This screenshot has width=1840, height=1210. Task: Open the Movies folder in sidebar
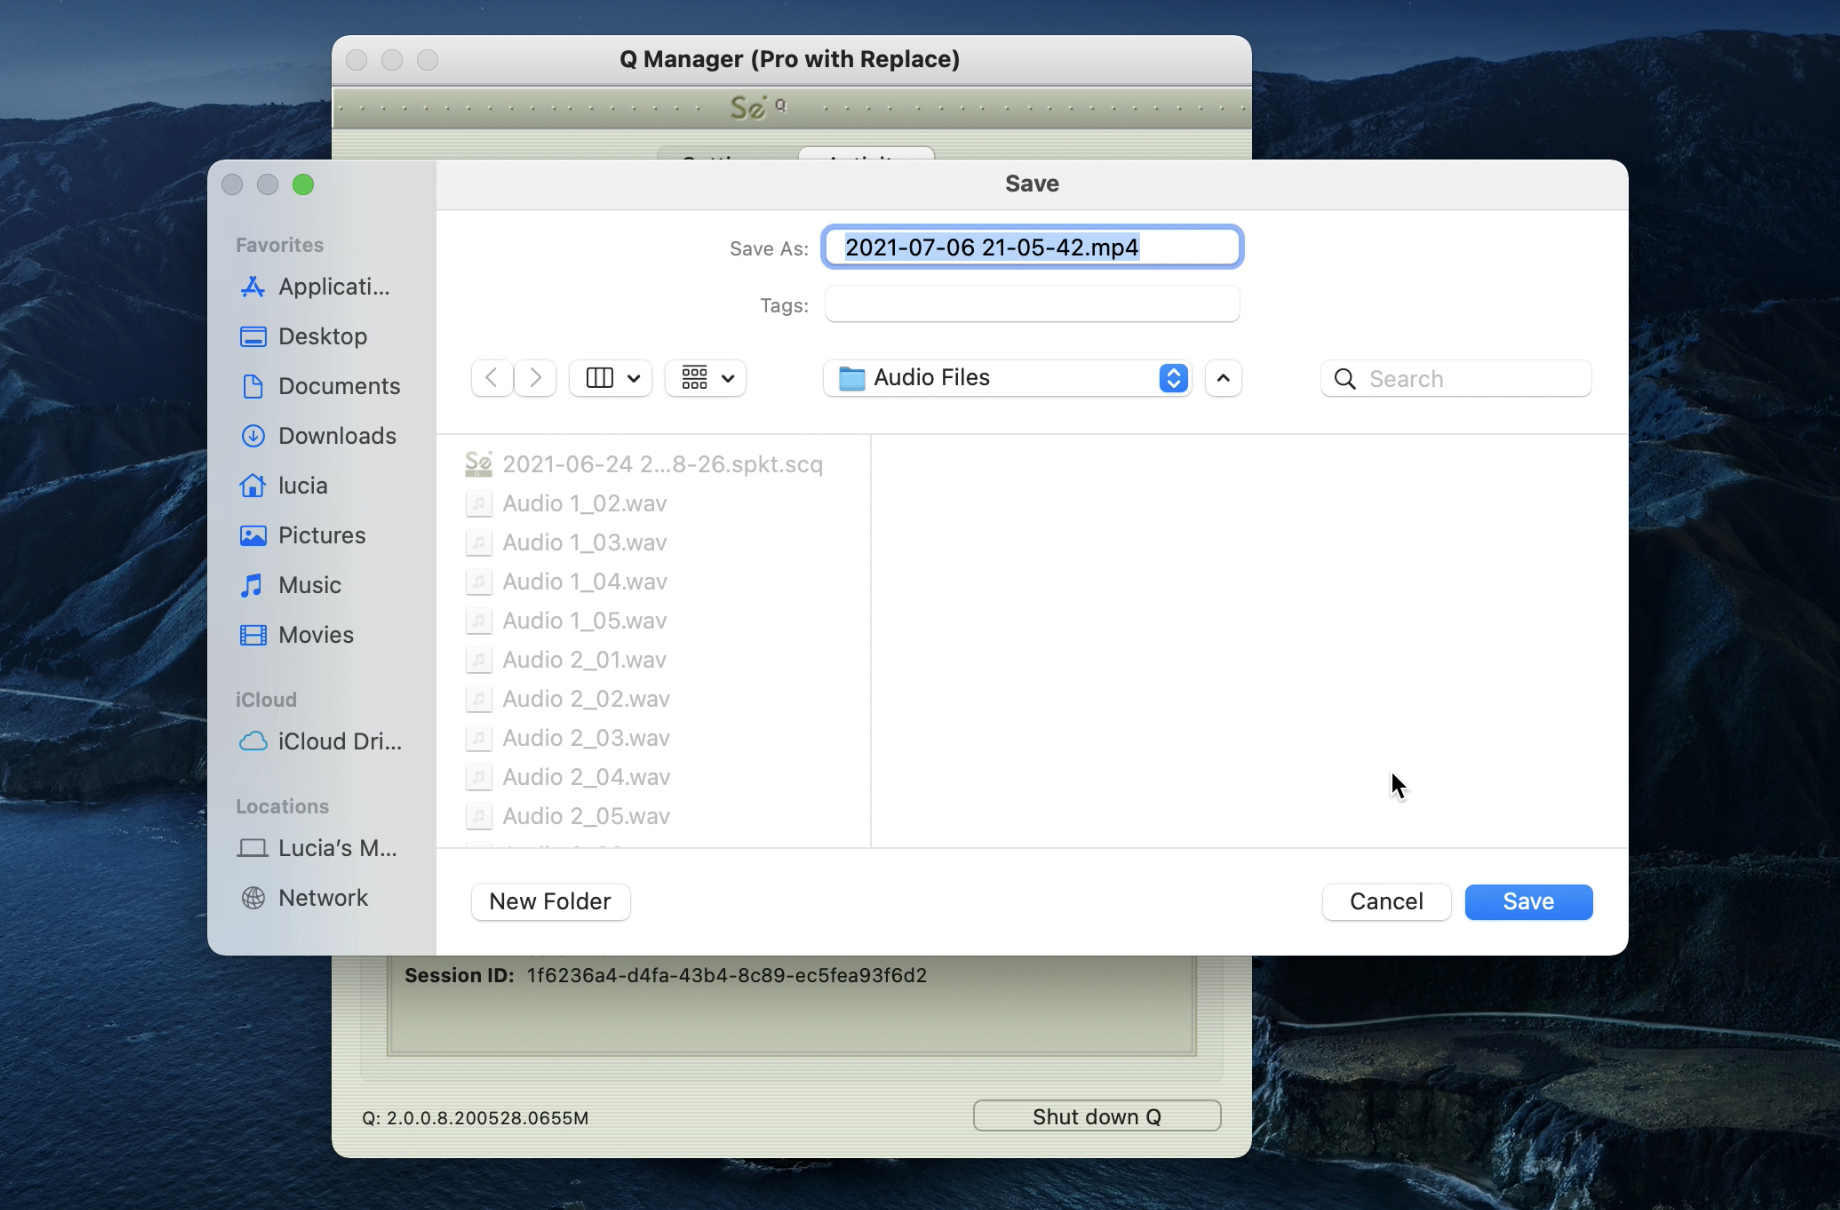click(297, 635)
